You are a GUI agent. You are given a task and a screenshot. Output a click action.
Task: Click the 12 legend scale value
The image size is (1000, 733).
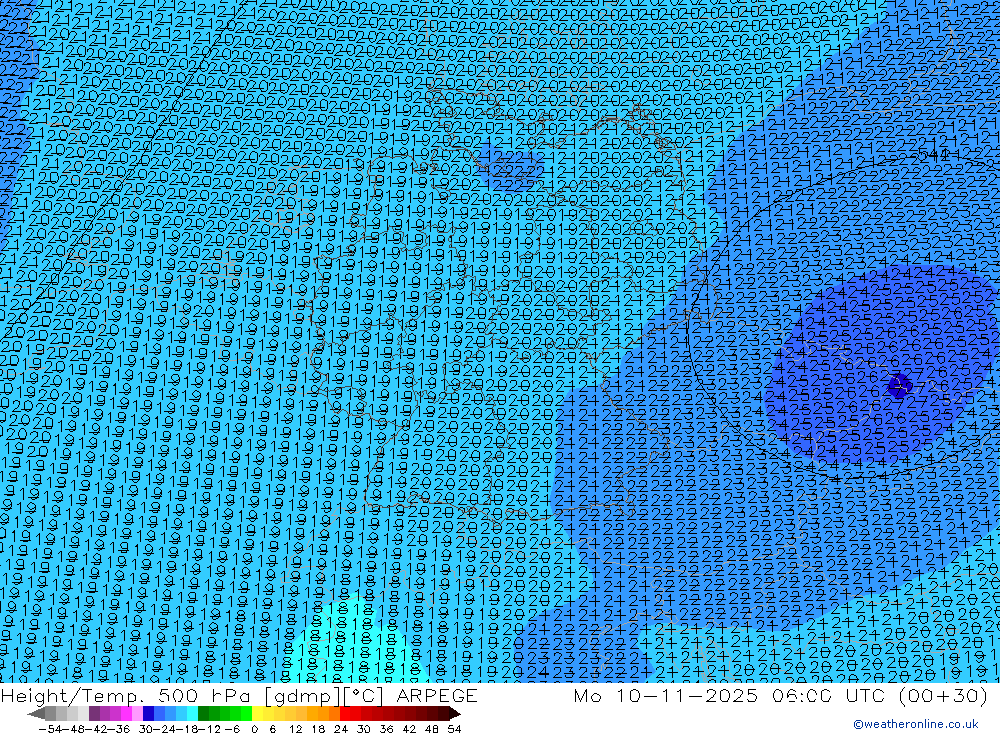click(295, 729)
